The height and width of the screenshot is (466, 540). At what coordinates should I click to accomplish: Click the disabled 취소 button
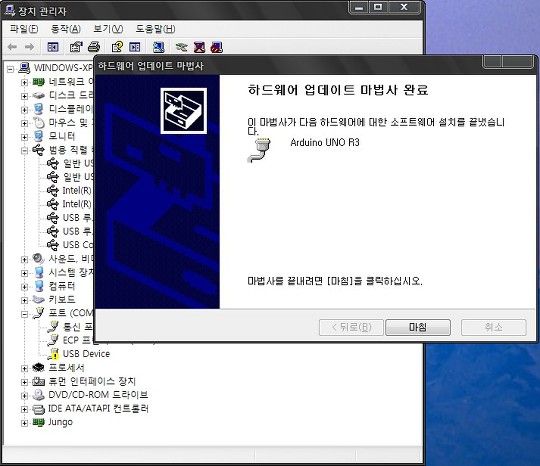[494, 327]
